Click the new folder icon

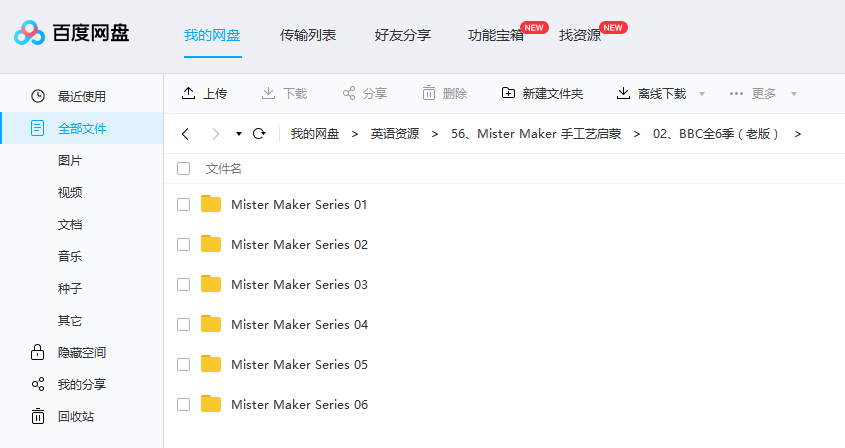click(508, 93)
